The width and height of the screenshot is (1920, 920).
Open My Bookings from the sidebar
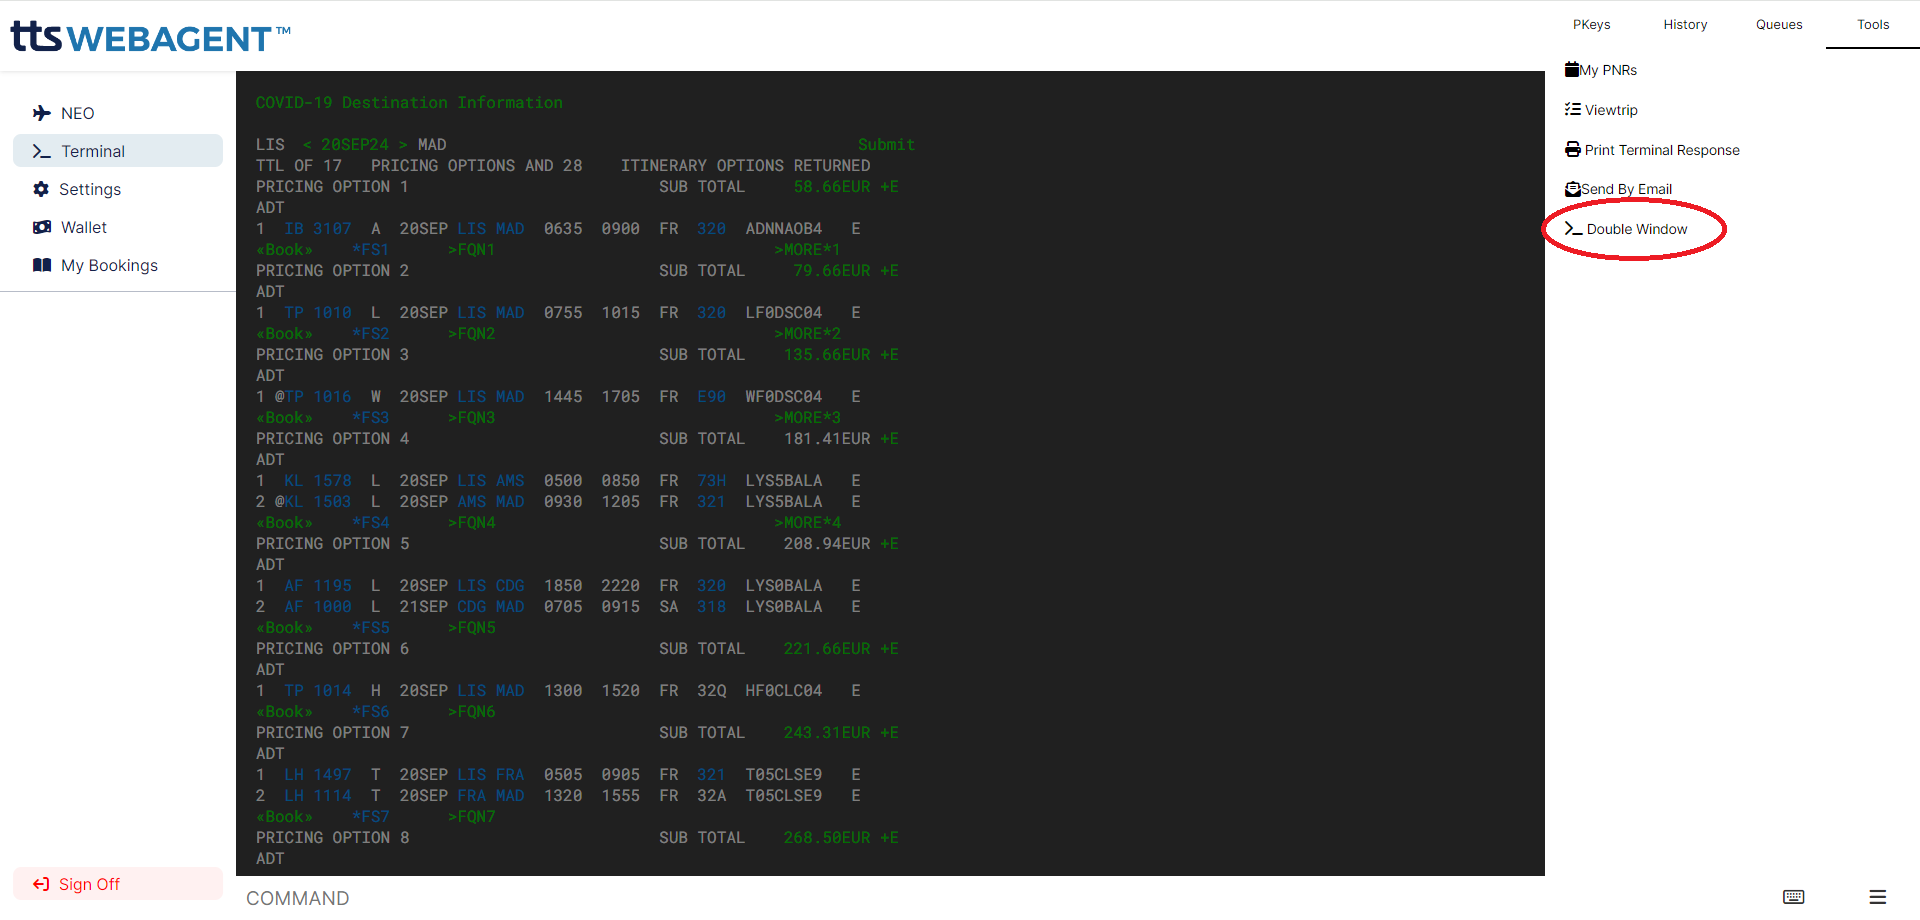click(118, 265)
